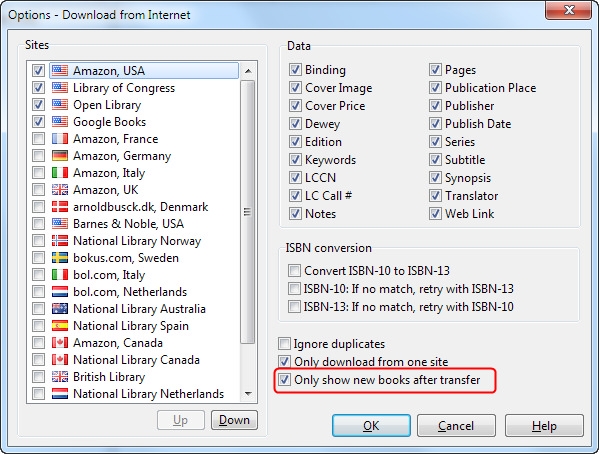Click the Norwegian flag for National Library Norway

click(x=60, y=241)
